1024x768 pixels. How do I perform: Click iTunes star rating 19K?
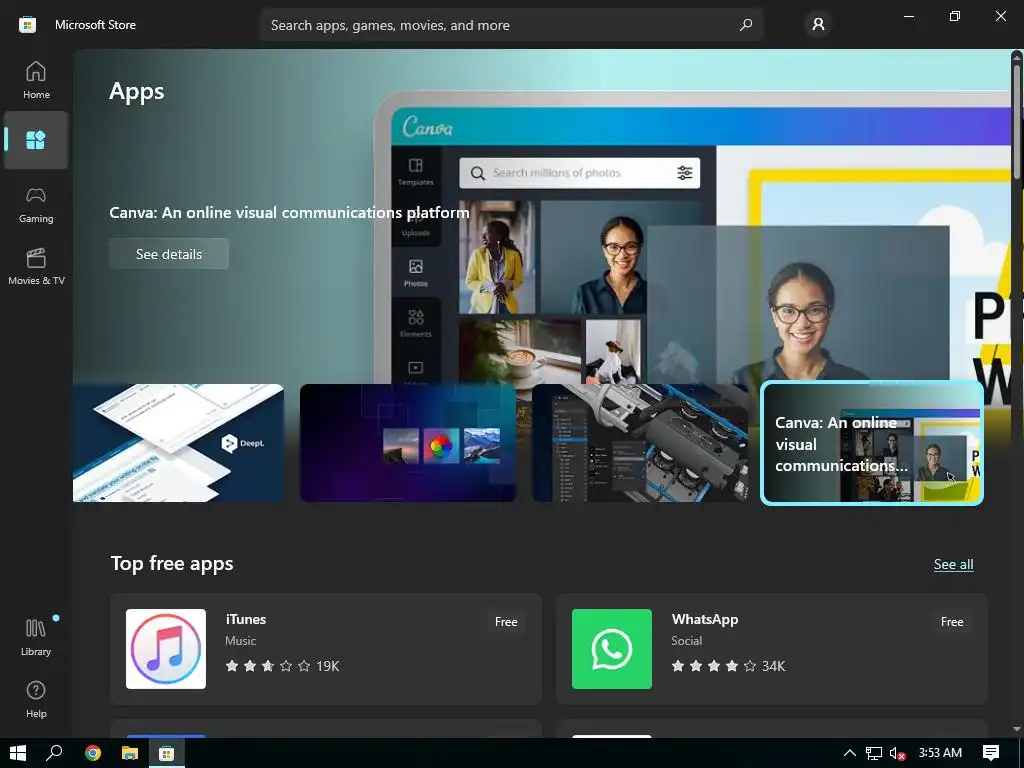(282, 666)
